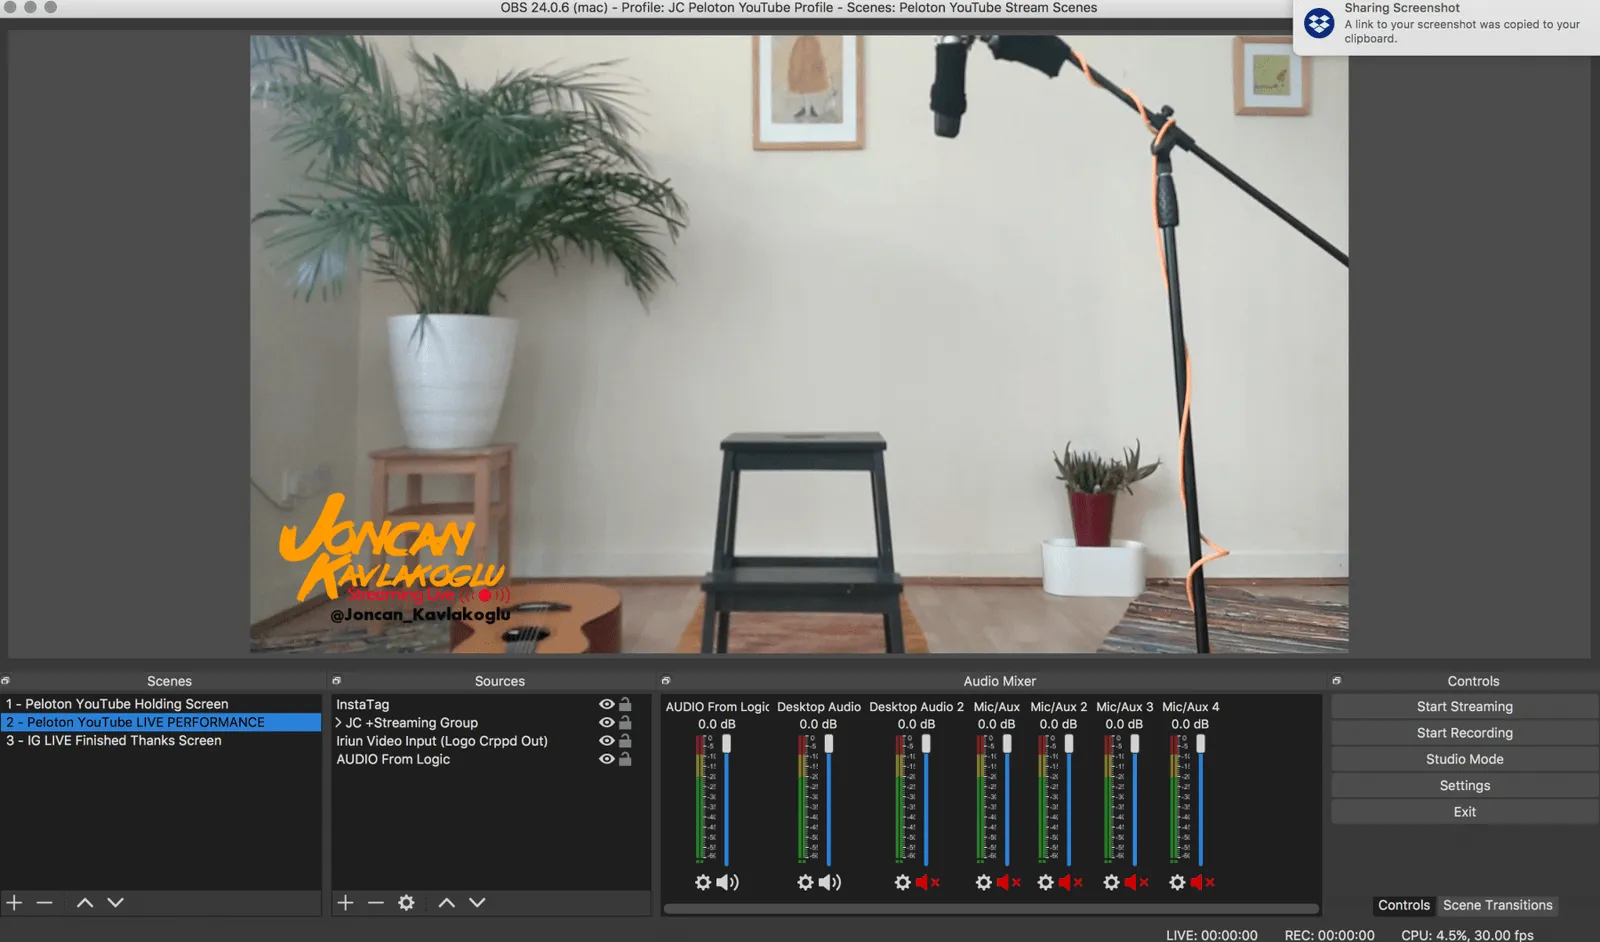The height and width of the screenshot is (942, 1600).
Task: Move selected scene down
Action: coord(116,902)
